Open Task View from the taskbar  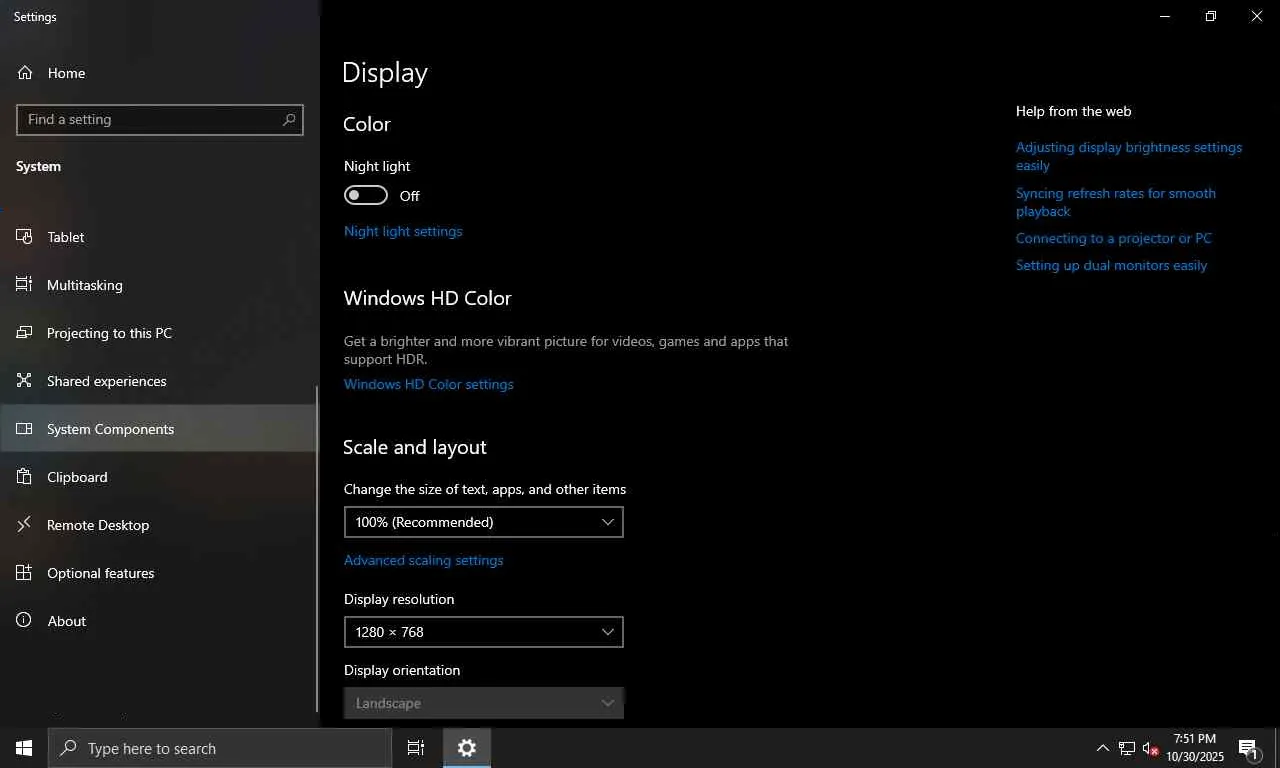pos(416,748)
